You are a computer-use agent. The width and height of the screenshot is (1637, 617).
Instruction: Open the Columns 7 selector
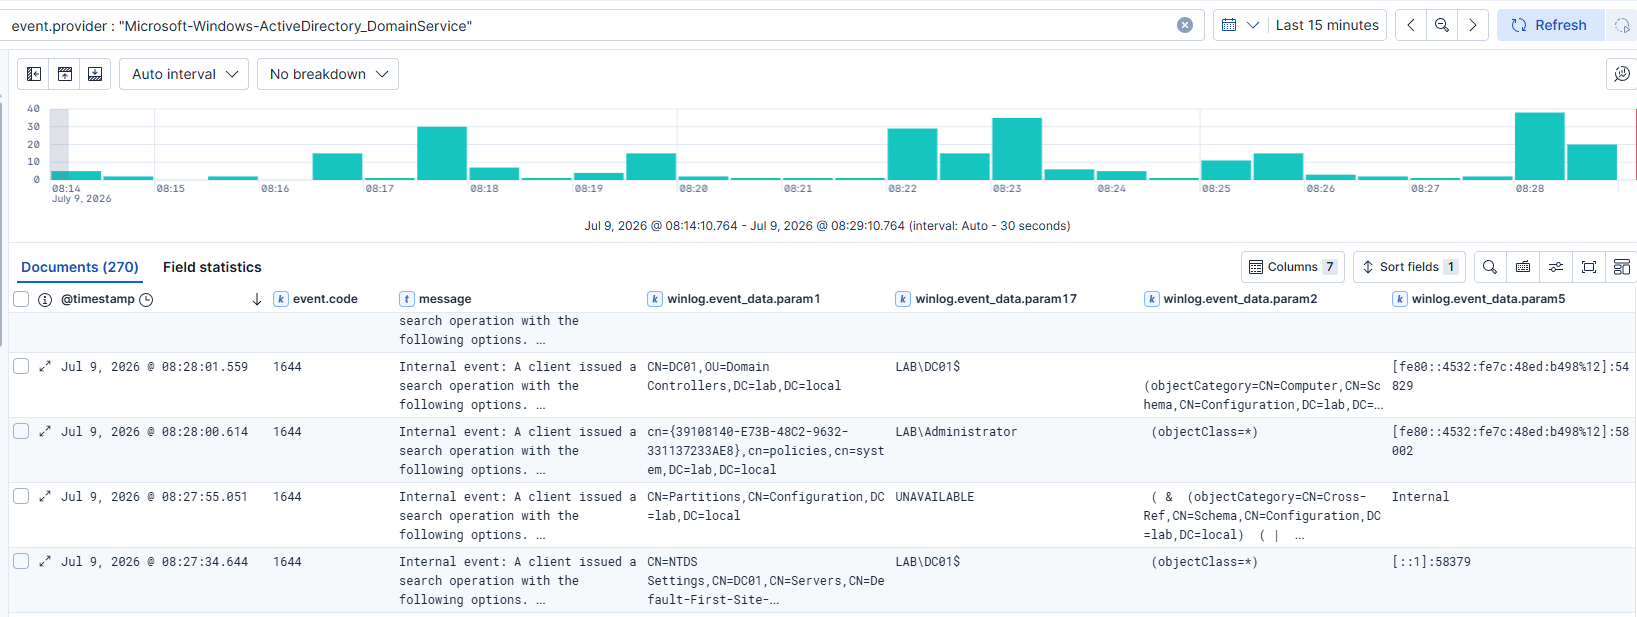(x=1293, y=267)
